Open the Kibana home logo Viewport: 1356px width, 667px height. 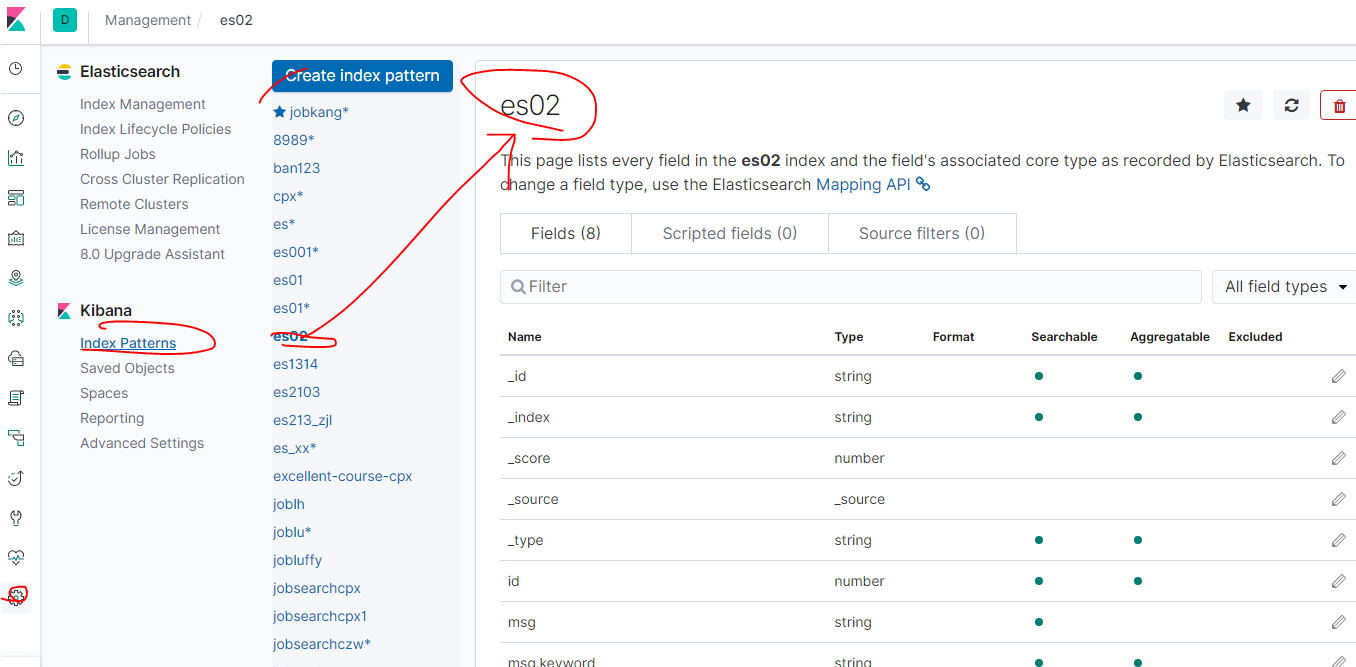16,20
